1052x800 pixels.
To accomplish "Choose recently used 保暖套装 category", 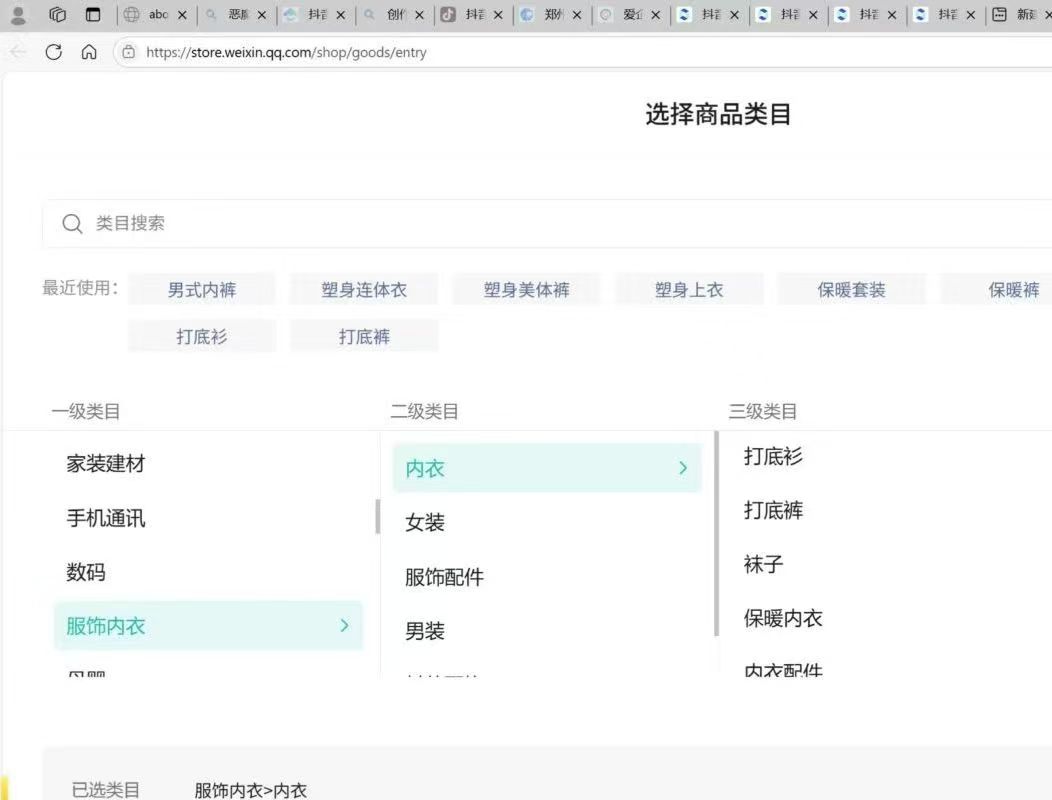I will point(851,290).
